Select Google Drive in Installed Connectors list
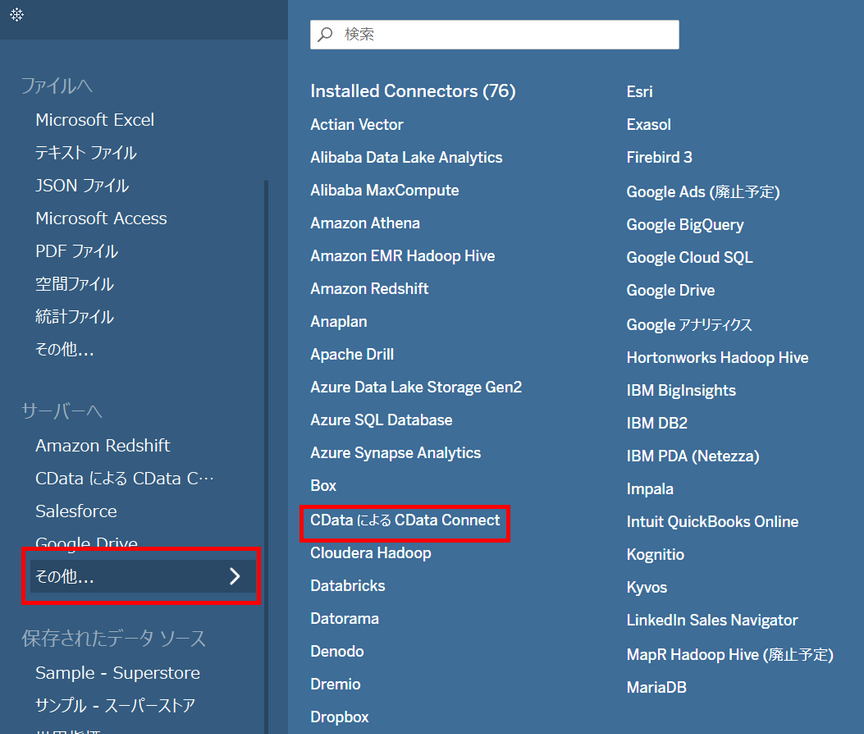The width and height of the screenshot is (864, 734). tap(671, 290)
